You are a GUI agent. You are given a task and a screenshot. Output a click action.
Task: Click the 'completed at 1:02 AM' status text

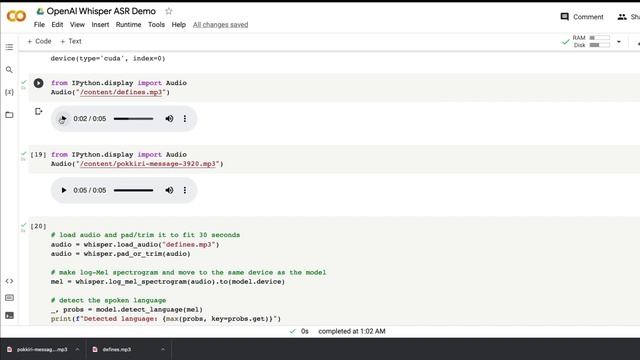pyautogui.click(x=352, y=331)
